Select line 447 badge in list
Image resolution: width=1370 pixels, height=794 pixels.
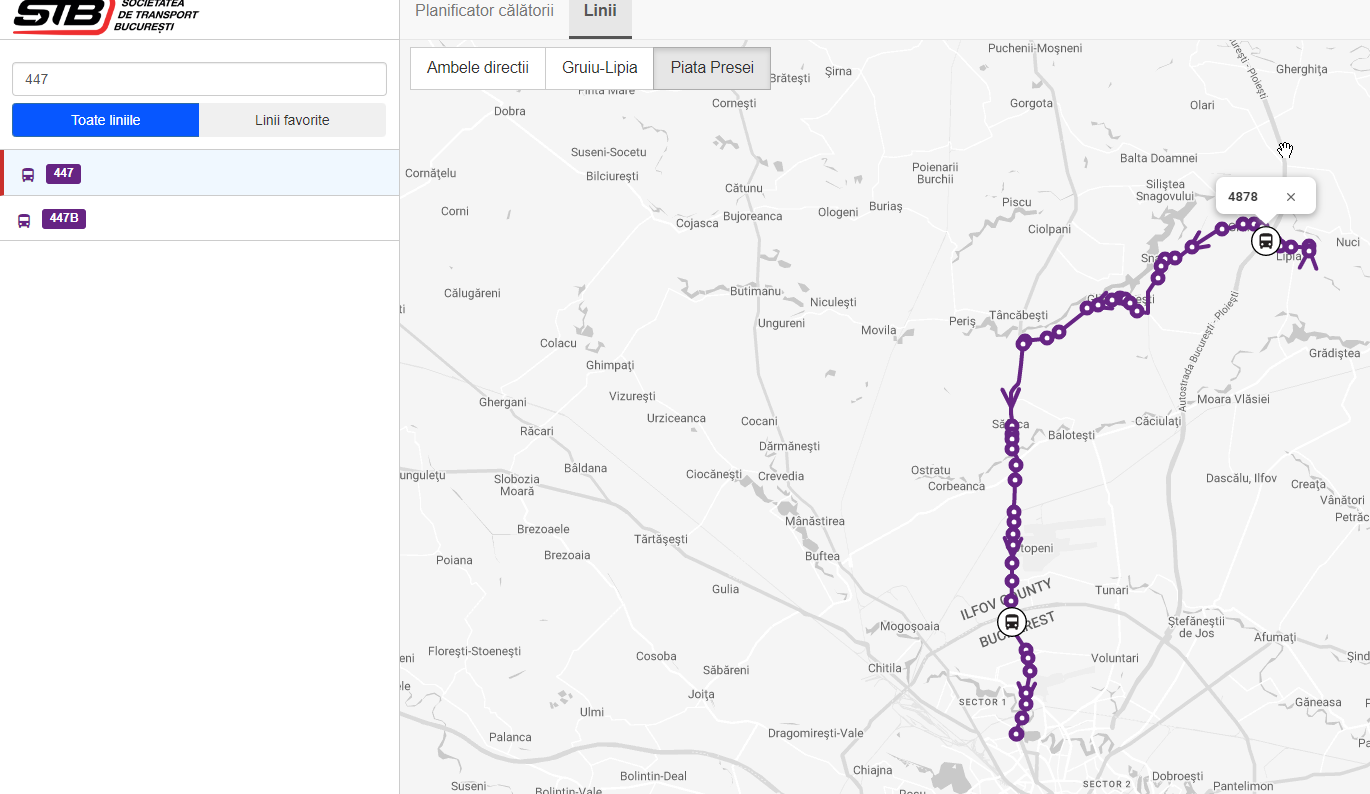[x=63, y=173]
